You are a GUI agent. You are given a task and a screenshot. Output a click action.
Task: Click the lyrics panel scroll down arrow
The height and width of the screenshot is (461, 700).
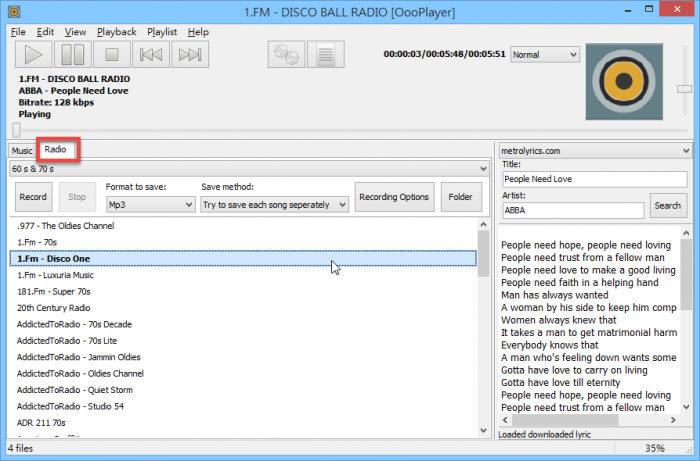686,407
